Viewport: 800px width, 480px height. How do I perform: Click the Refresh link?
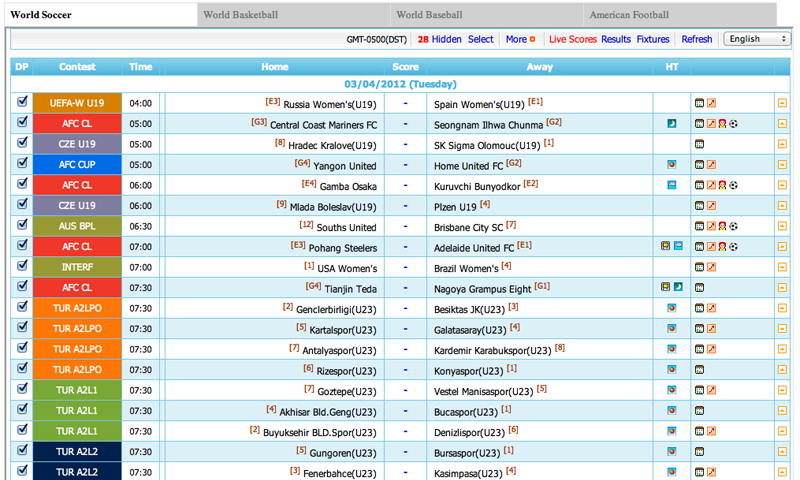click(x=696, y=40)
